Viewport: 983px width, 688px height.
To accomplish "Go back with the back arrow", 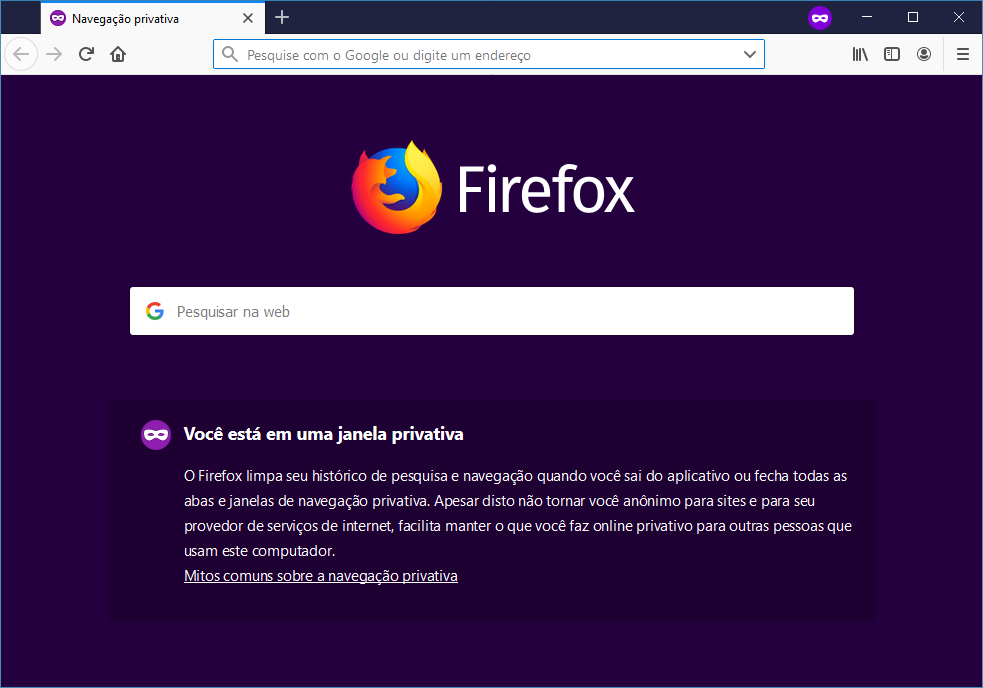I will 21,55.
